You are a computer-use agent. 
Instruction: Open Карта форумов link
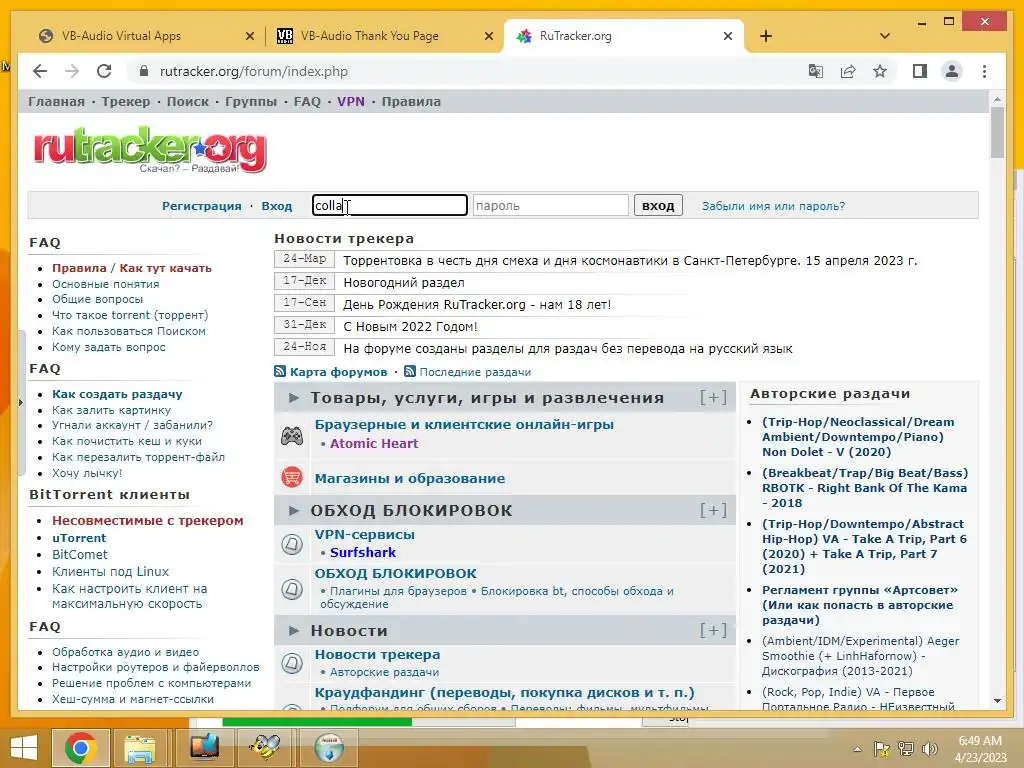[338, 372]
